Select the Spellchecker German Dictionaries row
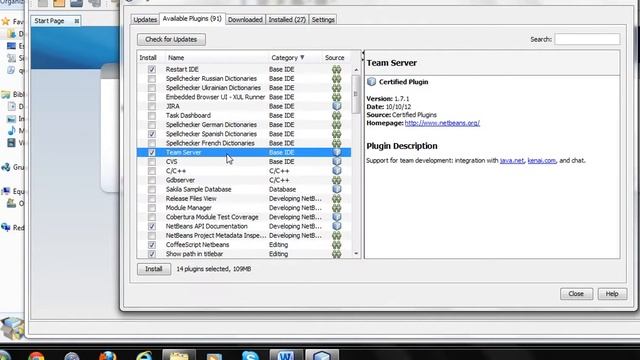The width and height of the screenshot is (640, 360). coord(244,124)
